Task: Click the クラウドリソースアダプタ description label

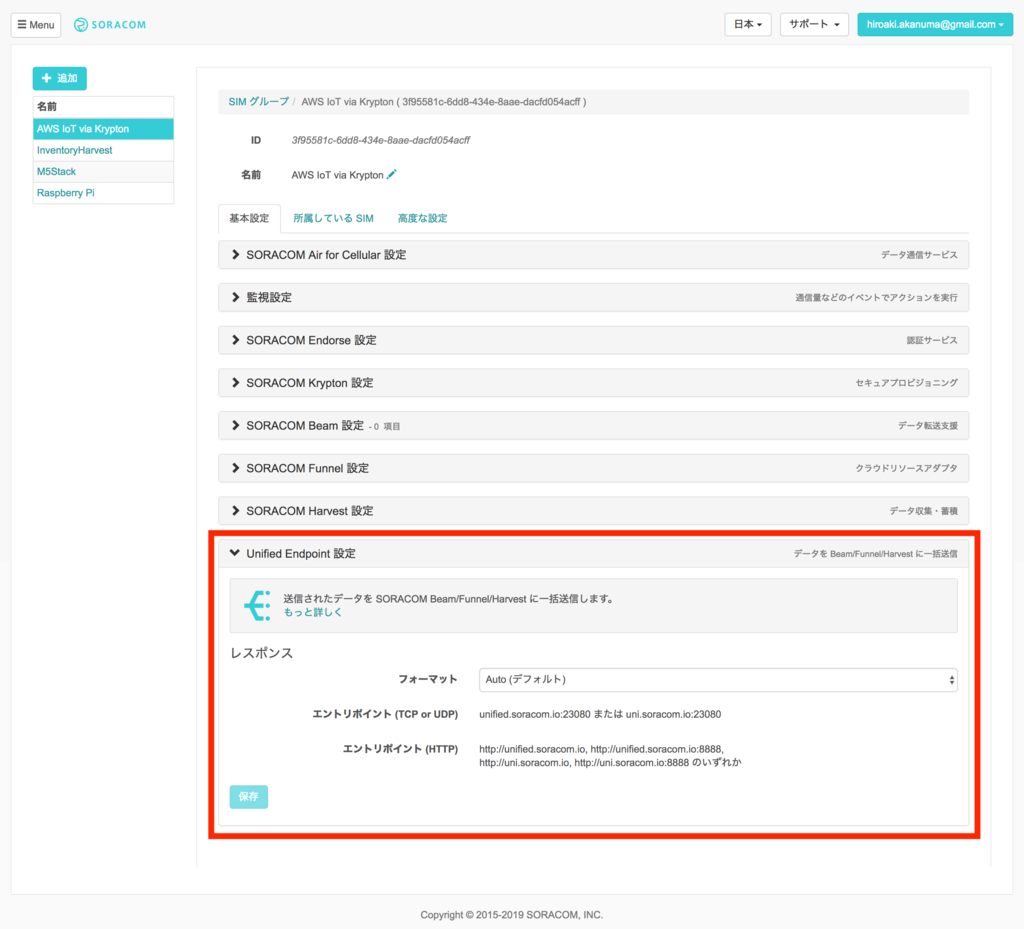Action: [x=906, y=468]
